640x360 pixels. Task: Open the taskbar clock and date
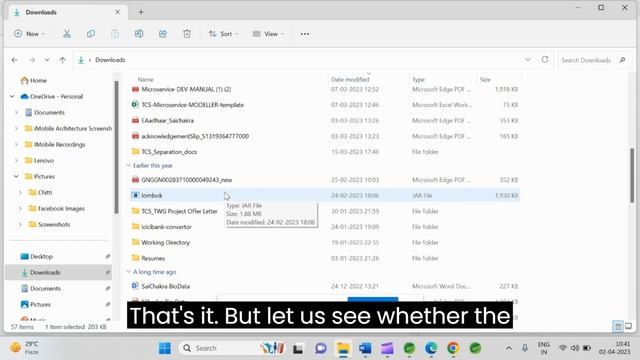click(614, 348)
